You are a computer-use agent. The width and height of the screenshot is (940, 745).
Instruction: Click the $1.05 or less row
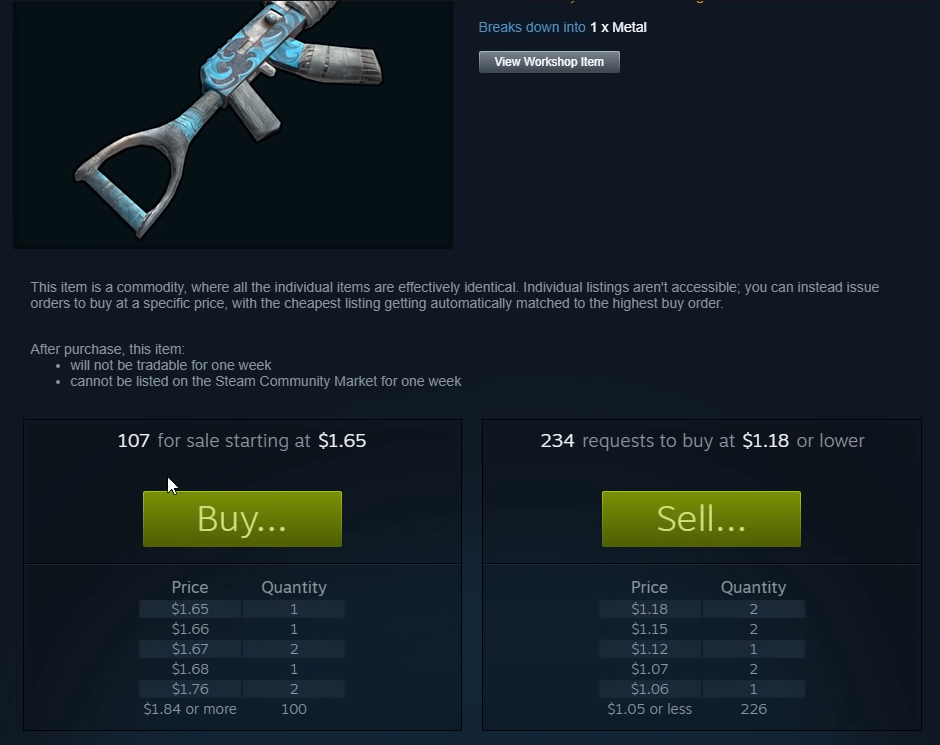point(701,709)
